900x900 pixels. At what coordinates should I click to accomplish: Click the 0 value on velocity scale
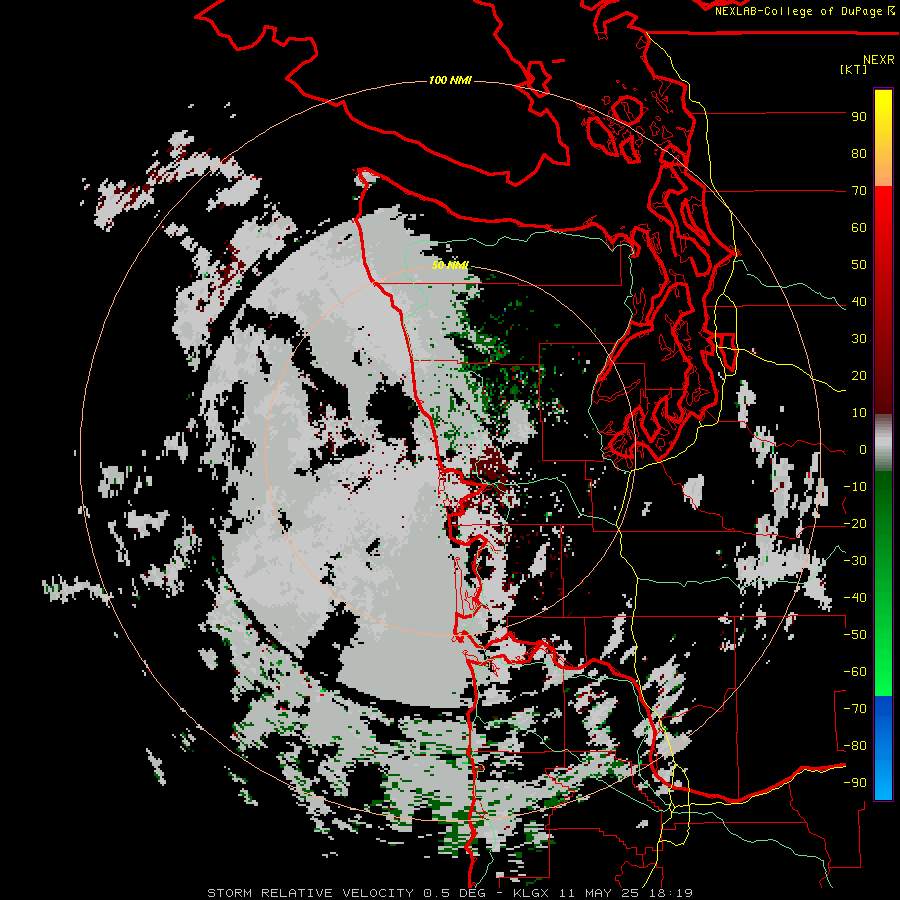tap(863, 450)
